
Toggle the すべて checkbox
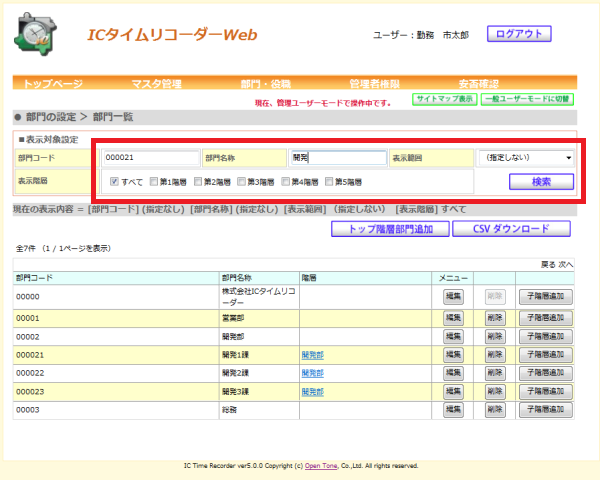(114, 181)
